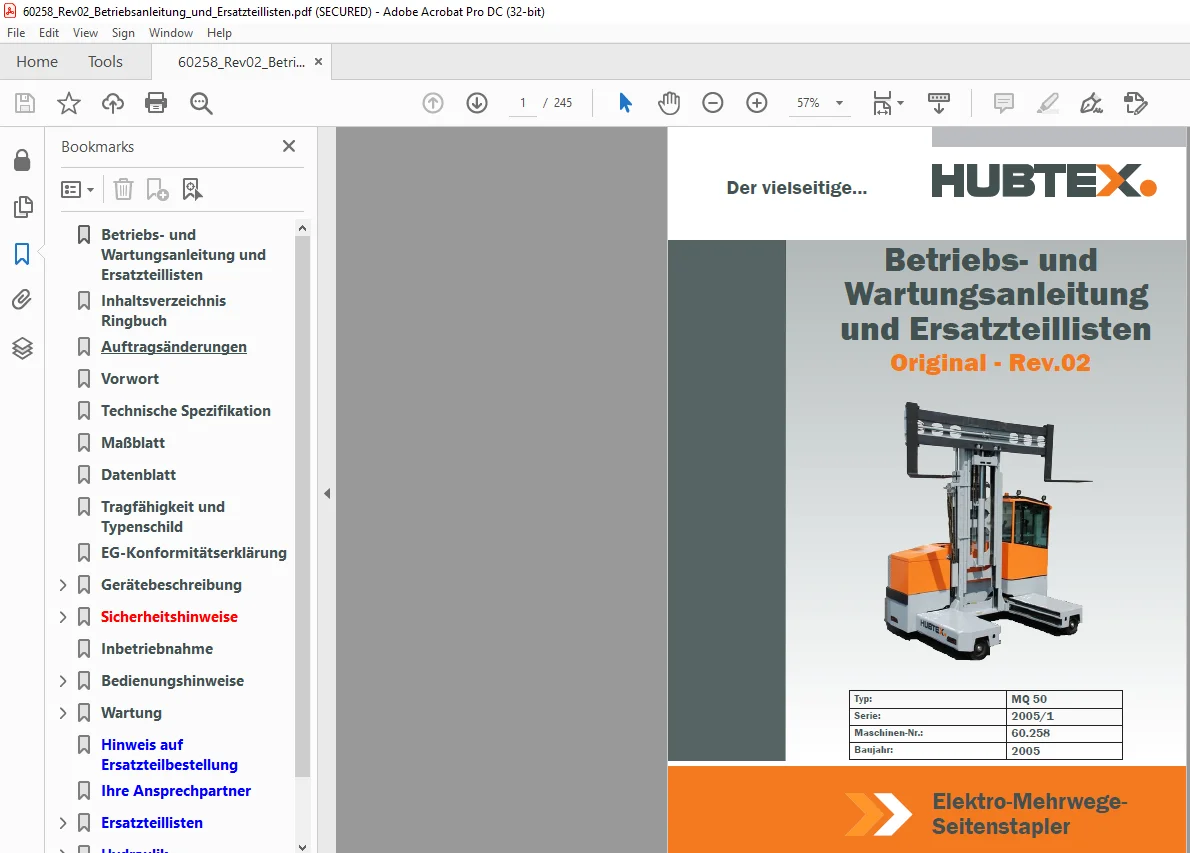Add a comment sticky note
The width and height of the screenshot is (1190, 853).
(x=1003, y=102)
